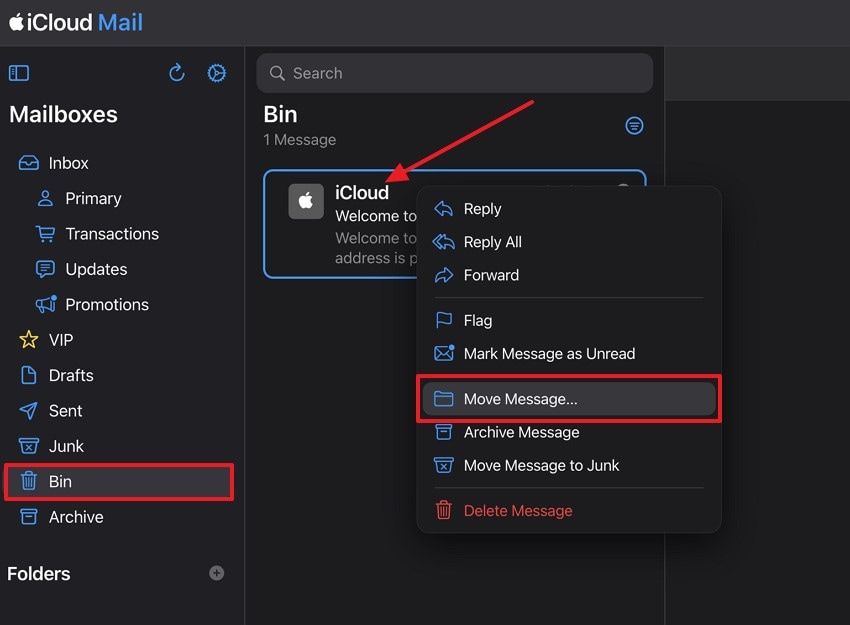Add a new folder with plus icon
This screenshot has width=850, height=625.
pyautogui.click(x=217, y=573)
